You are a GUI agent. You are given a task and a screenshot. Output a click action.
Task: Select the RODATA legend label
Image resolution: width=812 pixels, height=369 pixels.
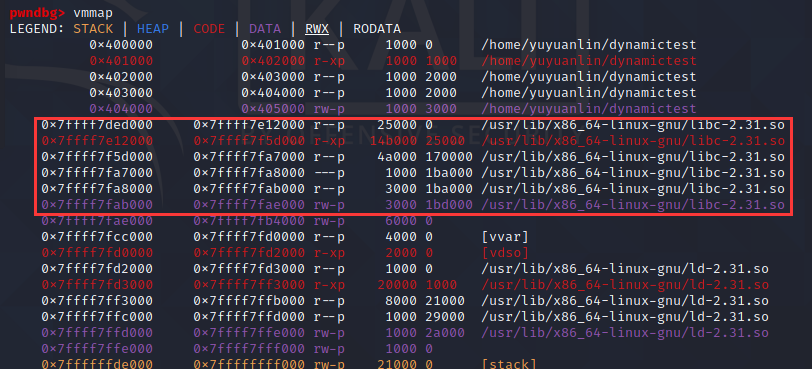coord(377,29)
